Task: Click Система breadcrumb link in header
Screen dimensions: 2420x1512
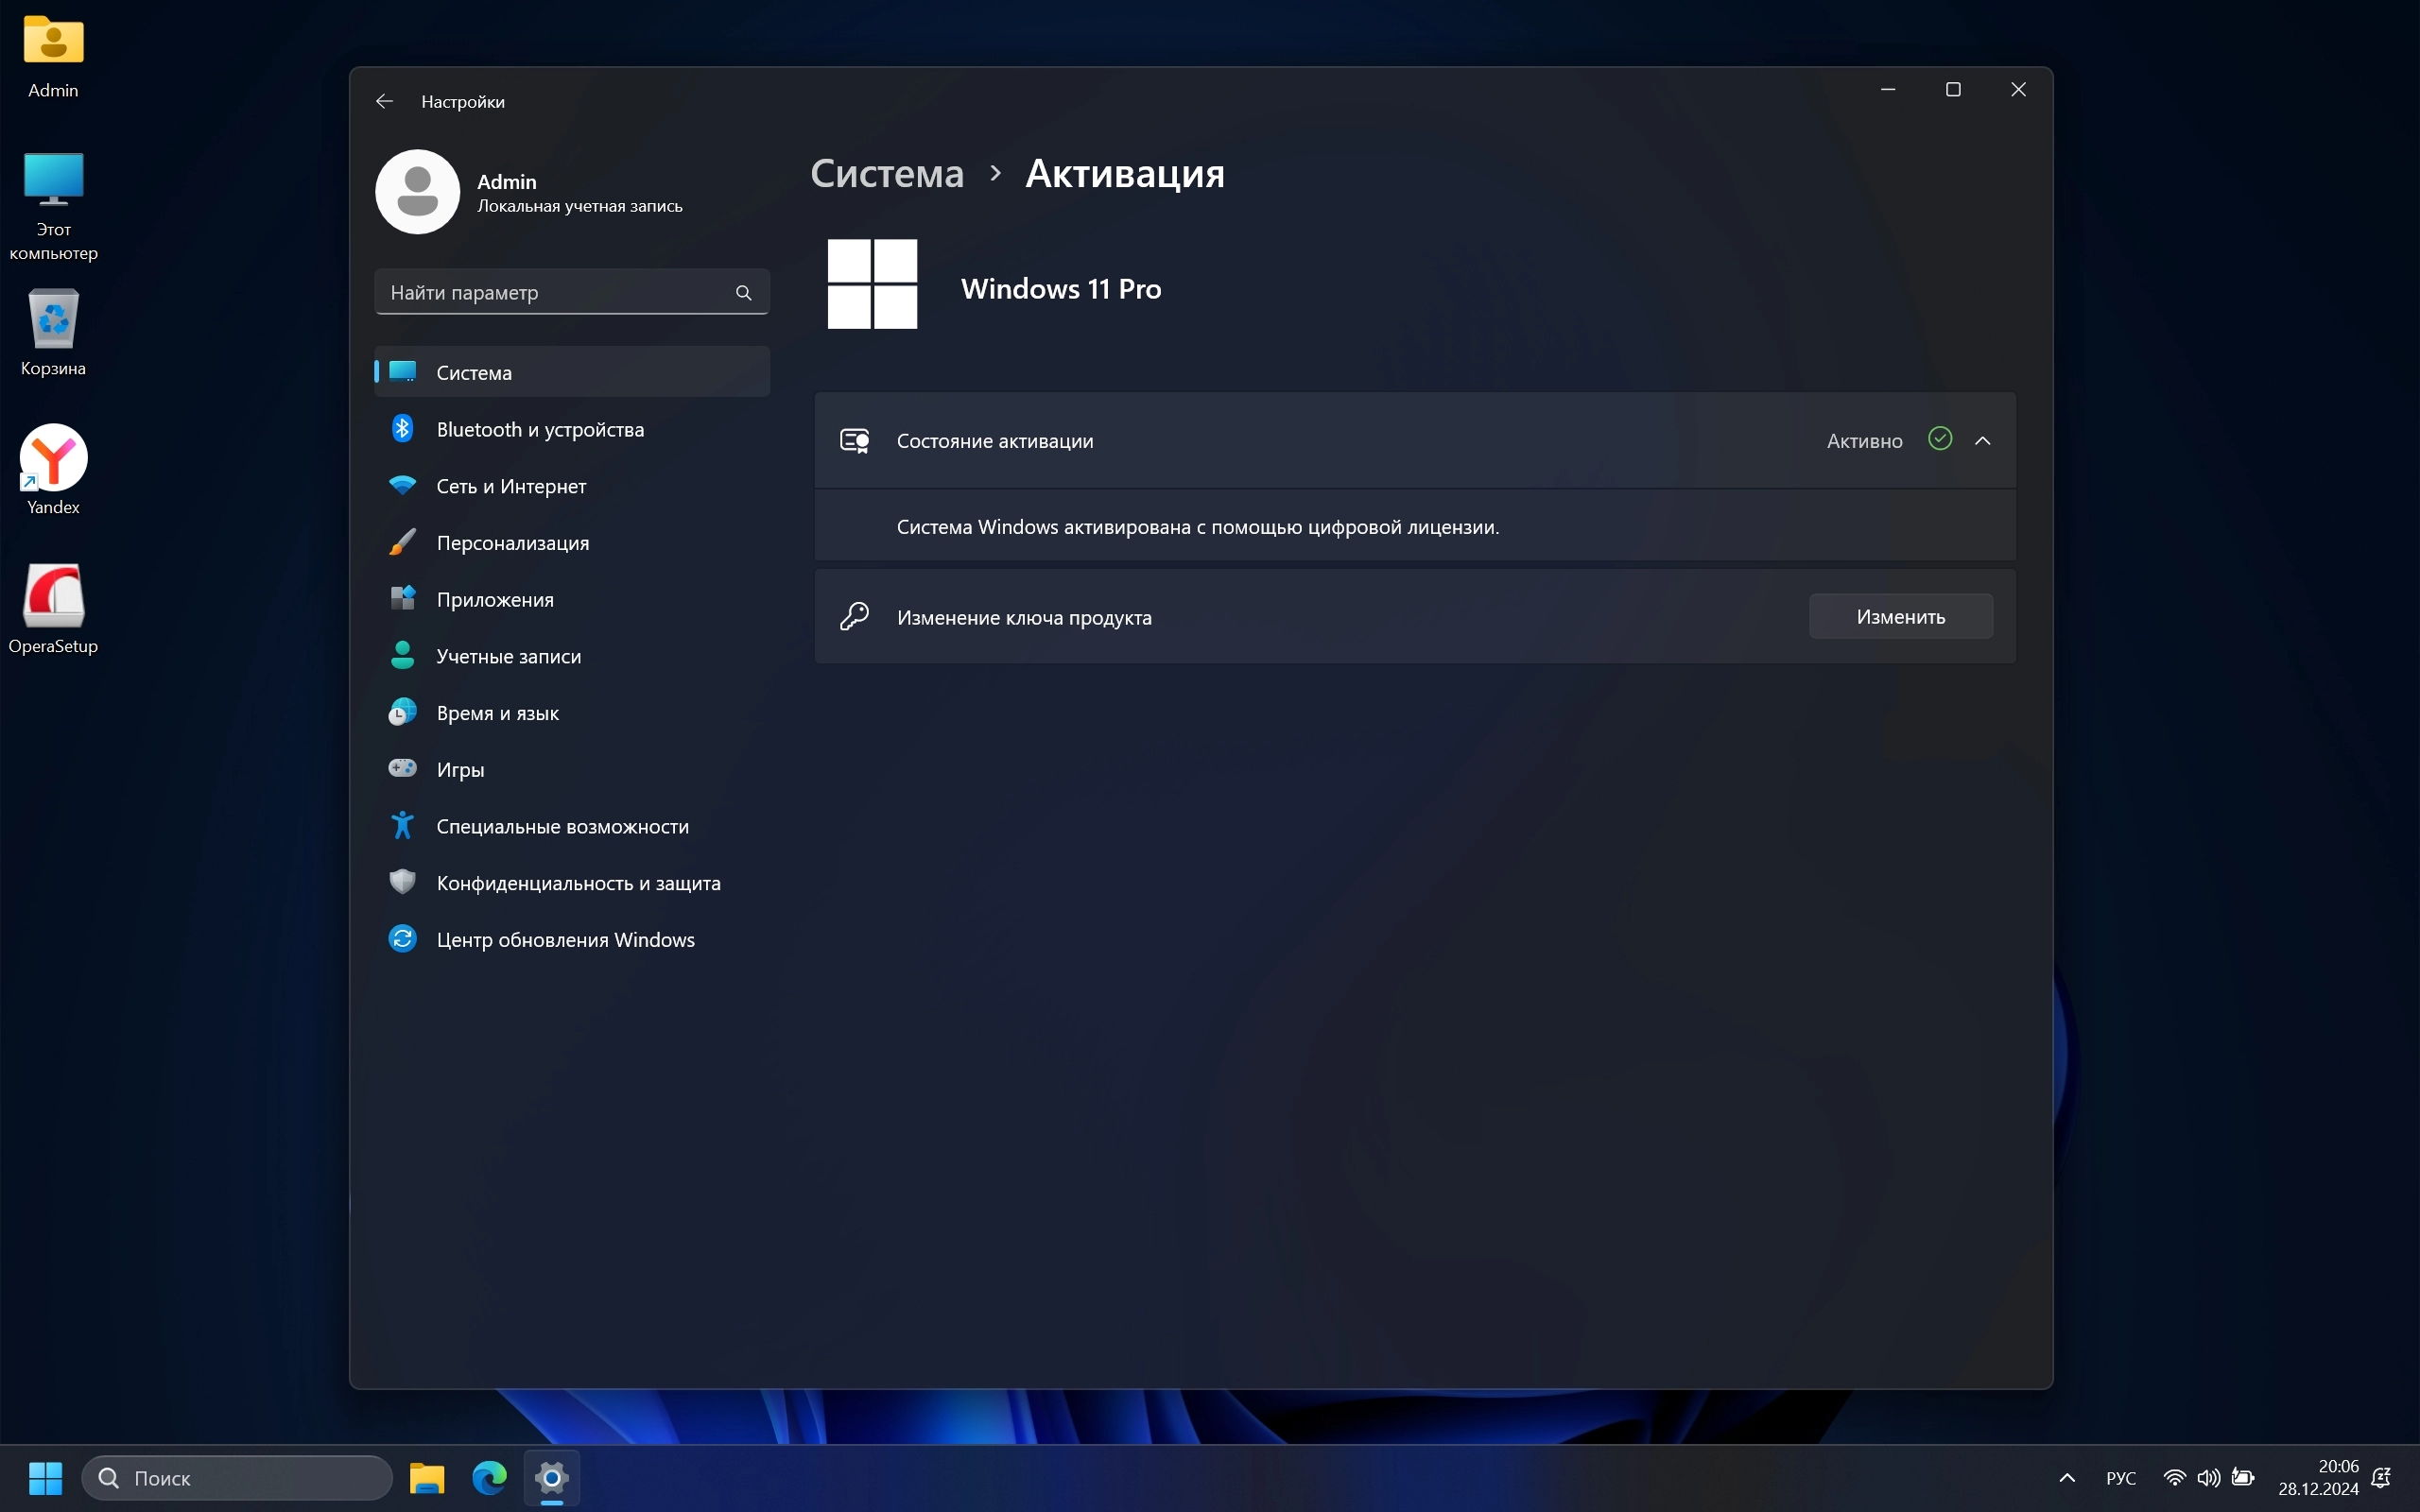Action: coord(886,174)
